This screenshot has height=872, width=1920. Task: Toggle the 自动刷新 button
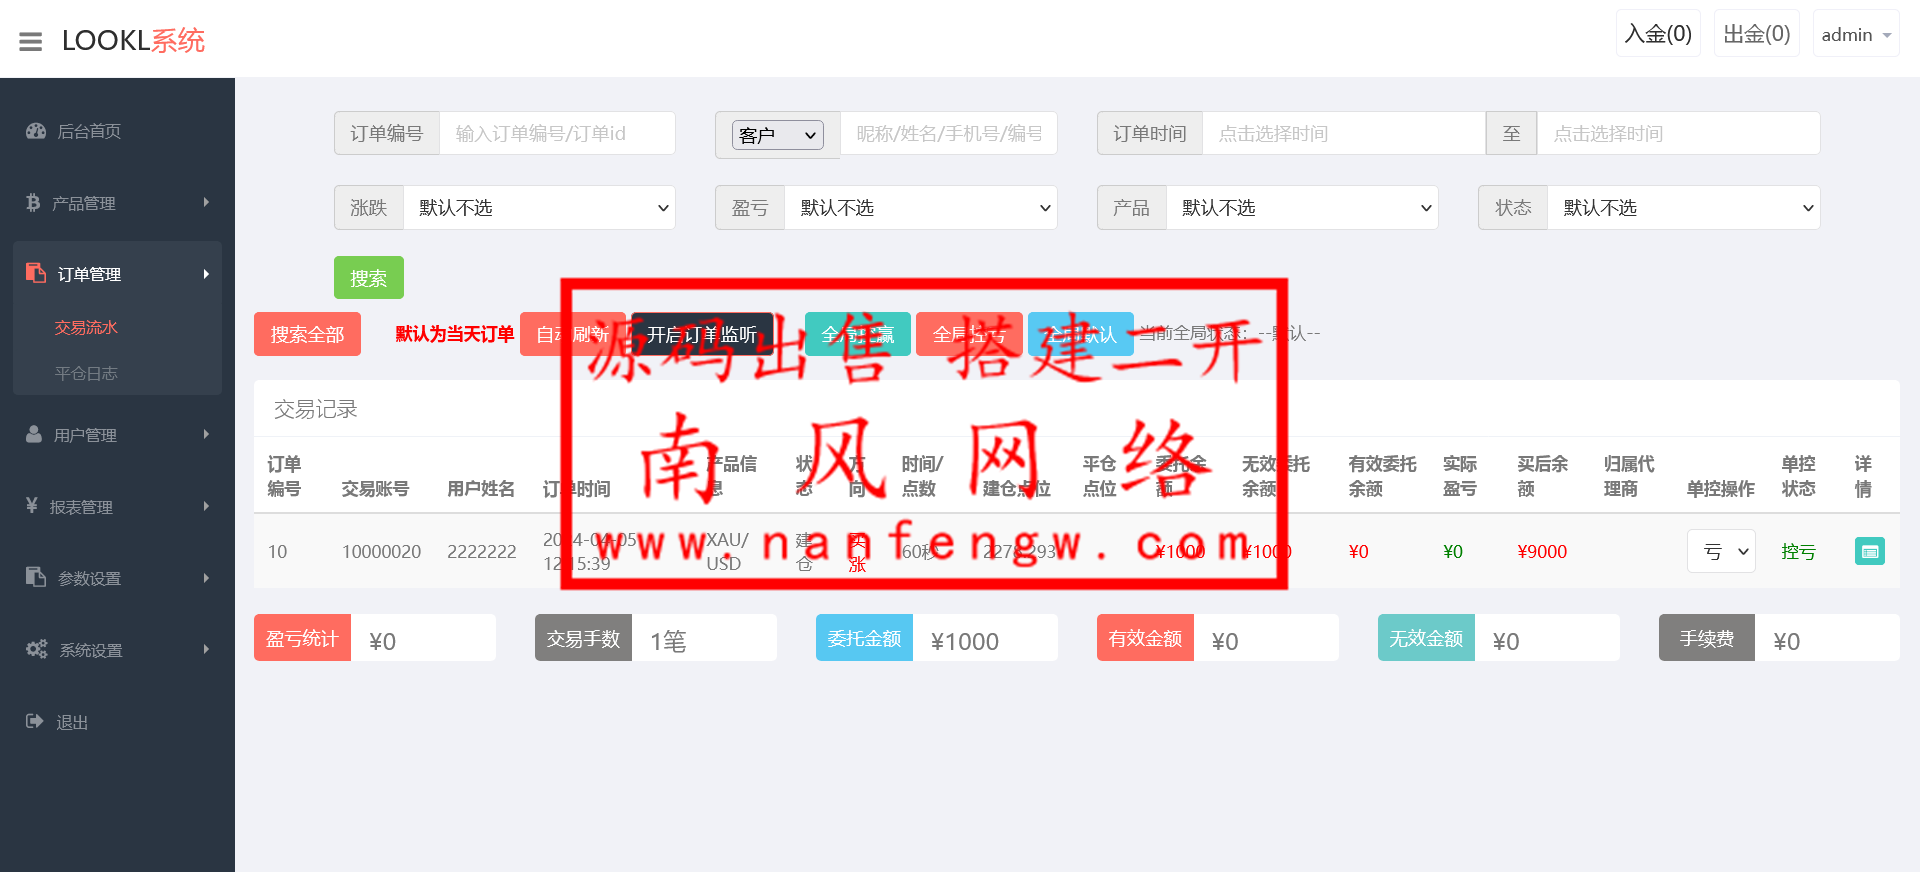point(572,334)
